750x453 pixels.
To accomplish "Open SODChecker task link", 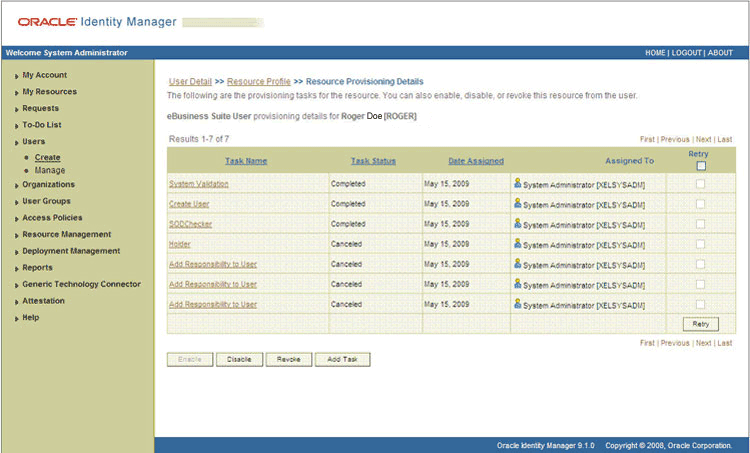I will (x=190, y=224).
